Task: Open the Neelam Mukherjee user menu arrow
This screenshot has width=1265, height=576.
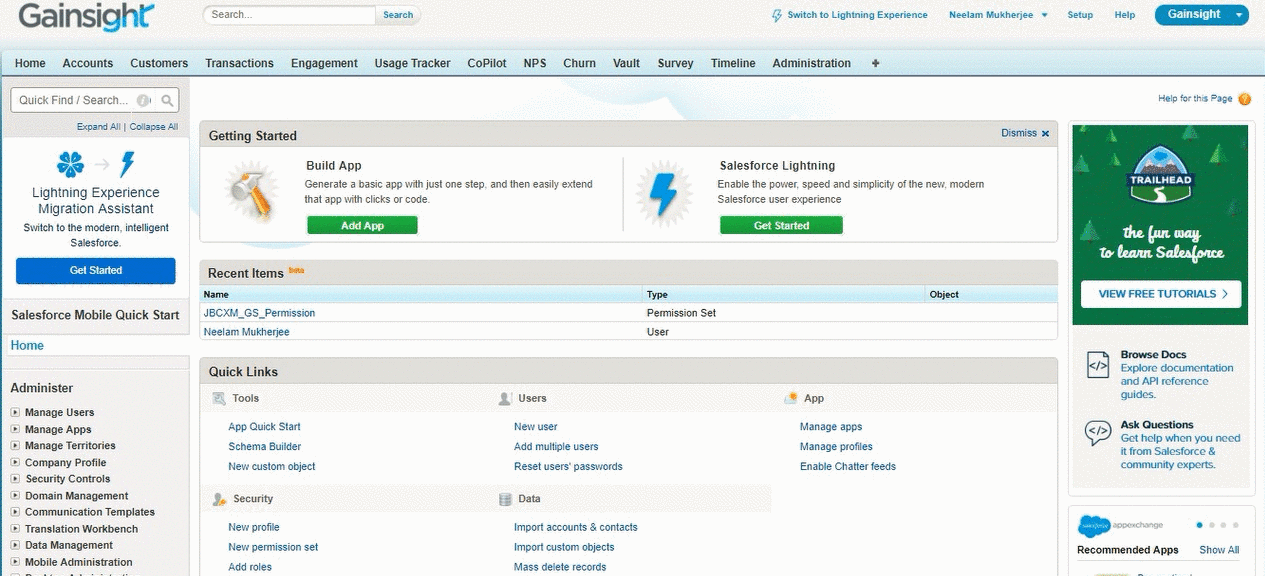Action: click(x=1044, y=15)
